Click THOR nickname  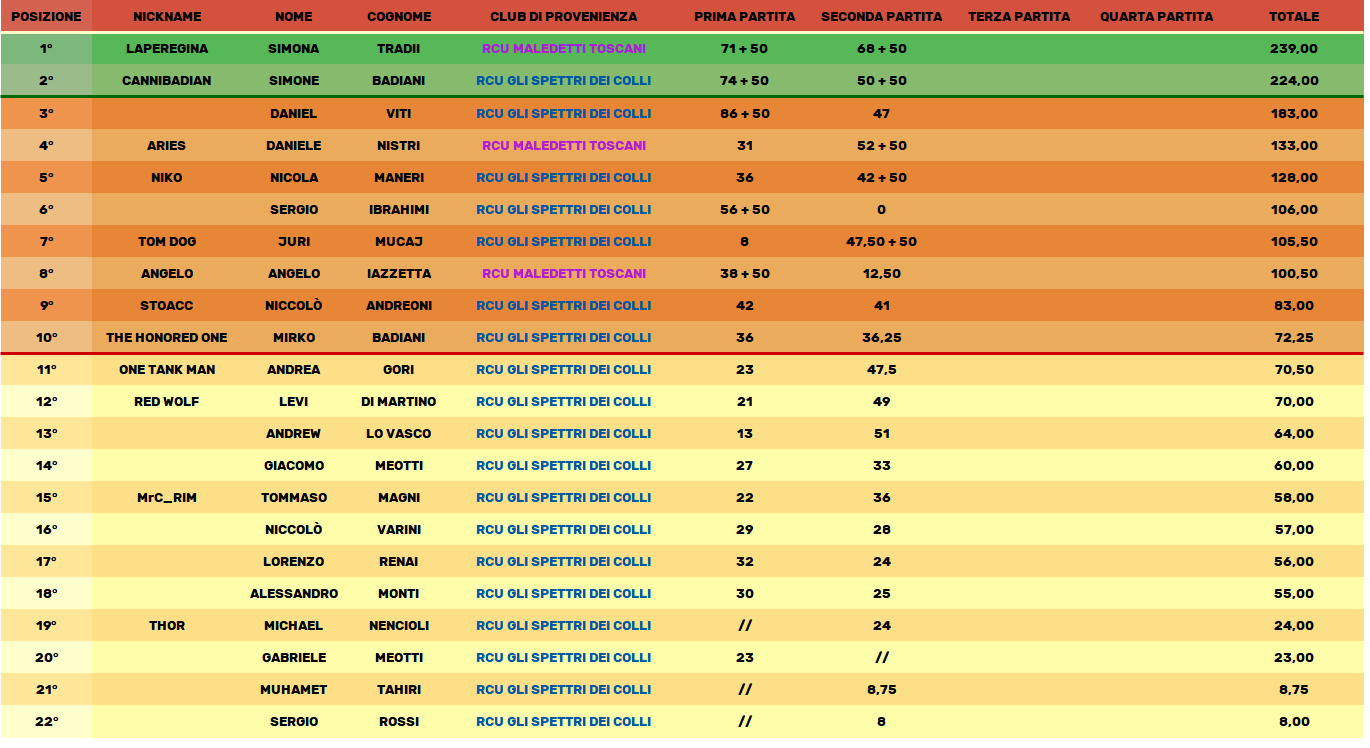pos(167,626)
